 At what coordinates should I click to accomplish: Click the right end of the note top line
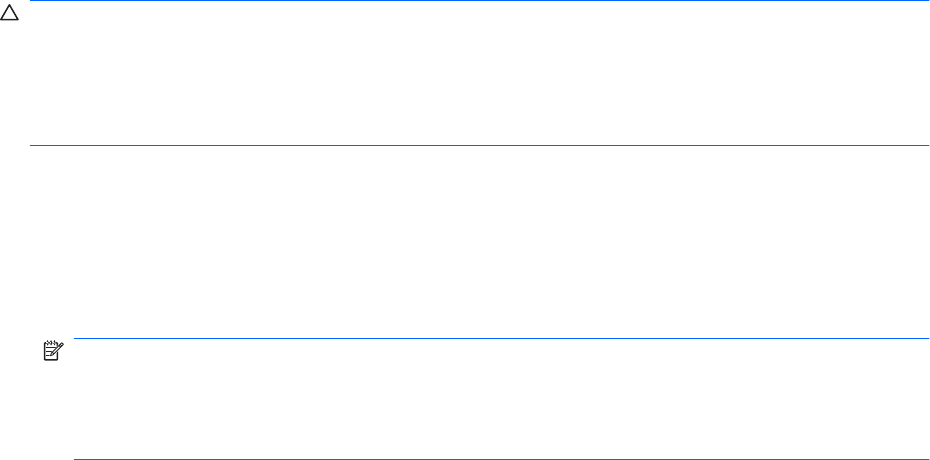pyautogui.click(x=926, y=338)
